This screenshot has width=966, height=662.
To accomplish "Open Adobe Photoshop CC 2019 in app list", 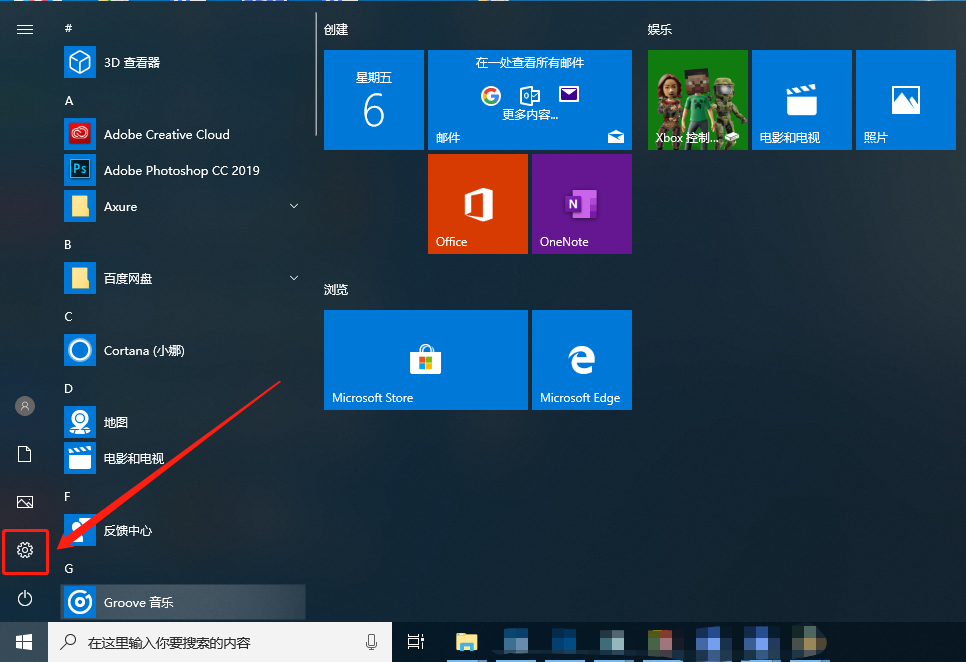I will [184, 170].
